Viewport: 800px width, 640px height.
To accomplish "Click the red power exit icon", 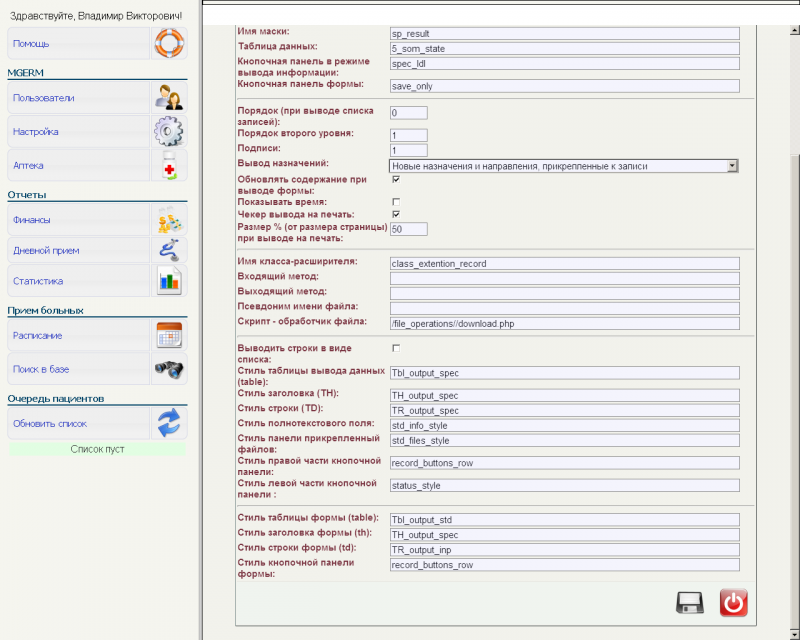I will [734, 603].
